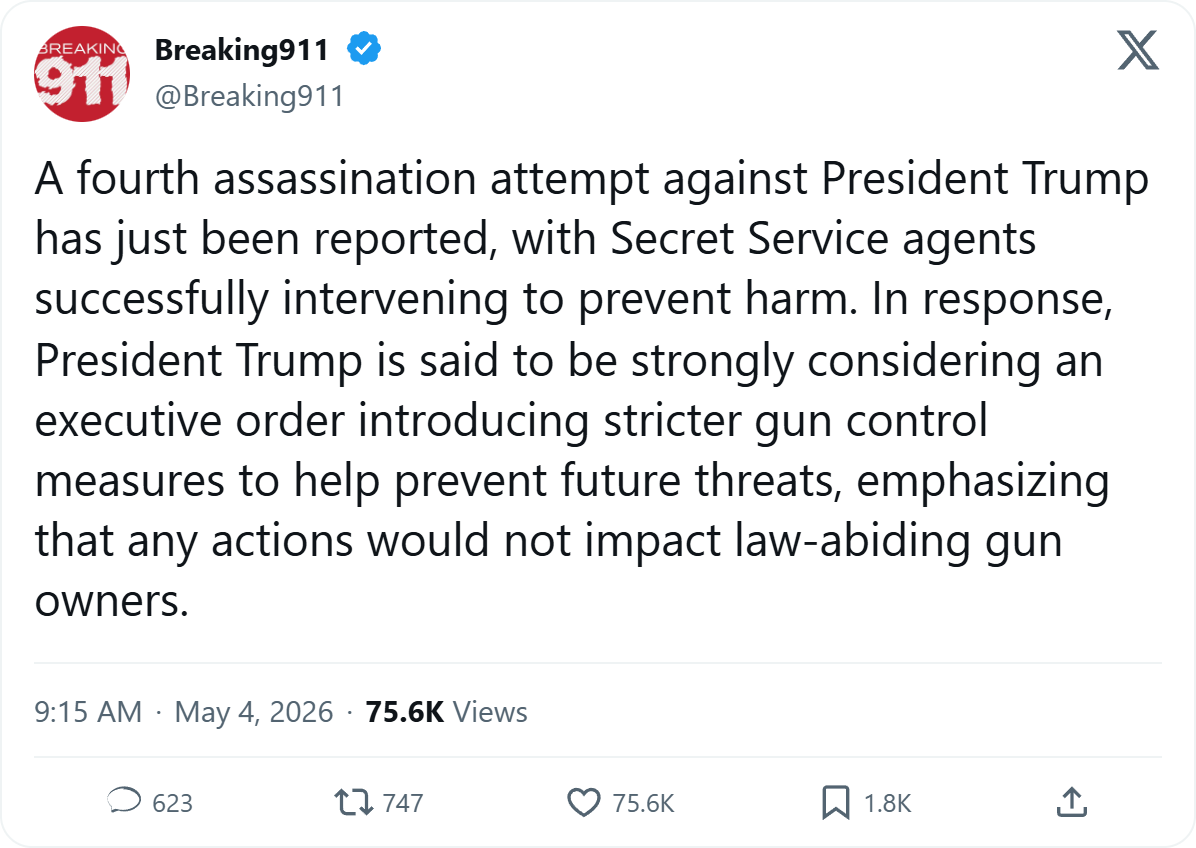Click the 75.6K likes count
Image resolution: width=1196 pixels, height=848 pixels.
pos(643,803)
